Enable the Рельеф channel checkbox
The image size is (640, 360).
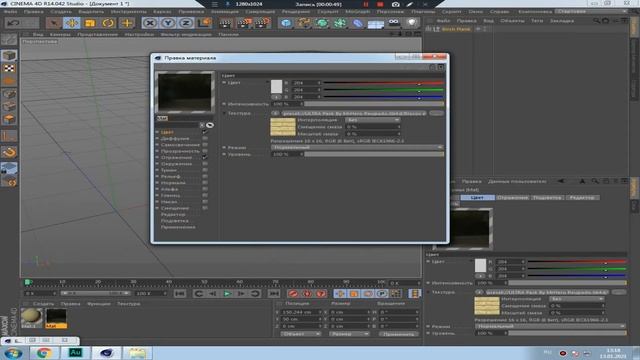(x=205, y=176)
